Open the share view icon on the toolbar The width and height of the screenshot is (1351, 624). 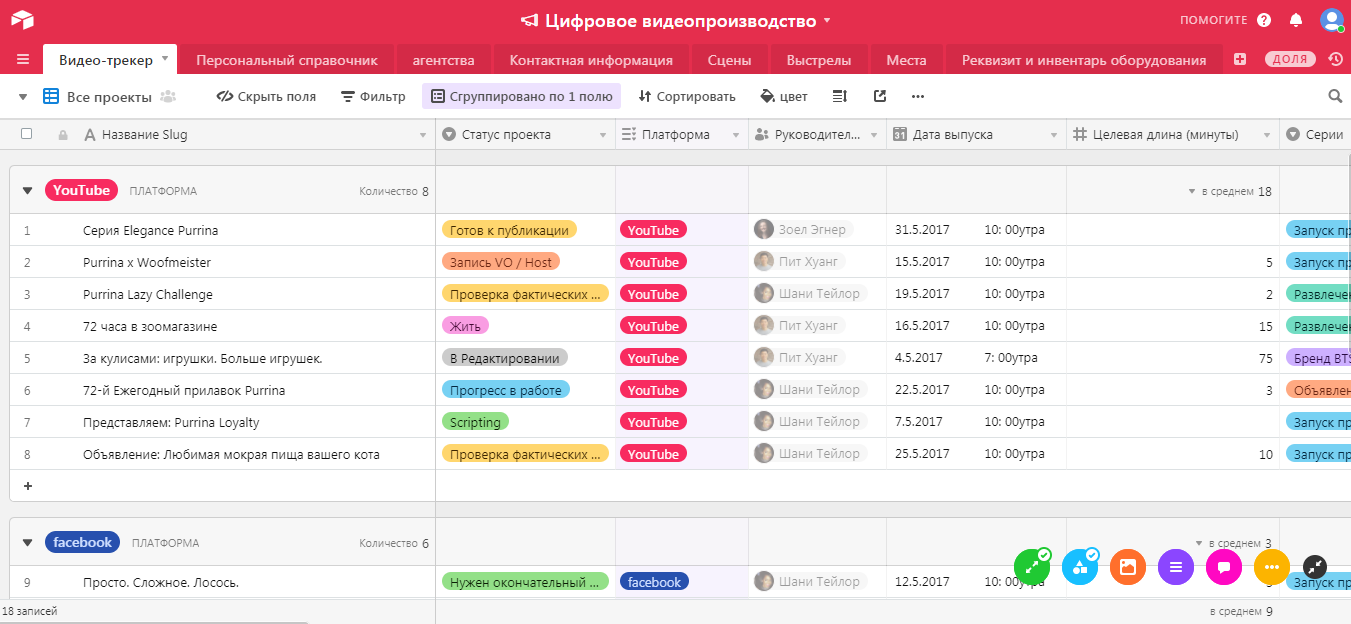879,96
